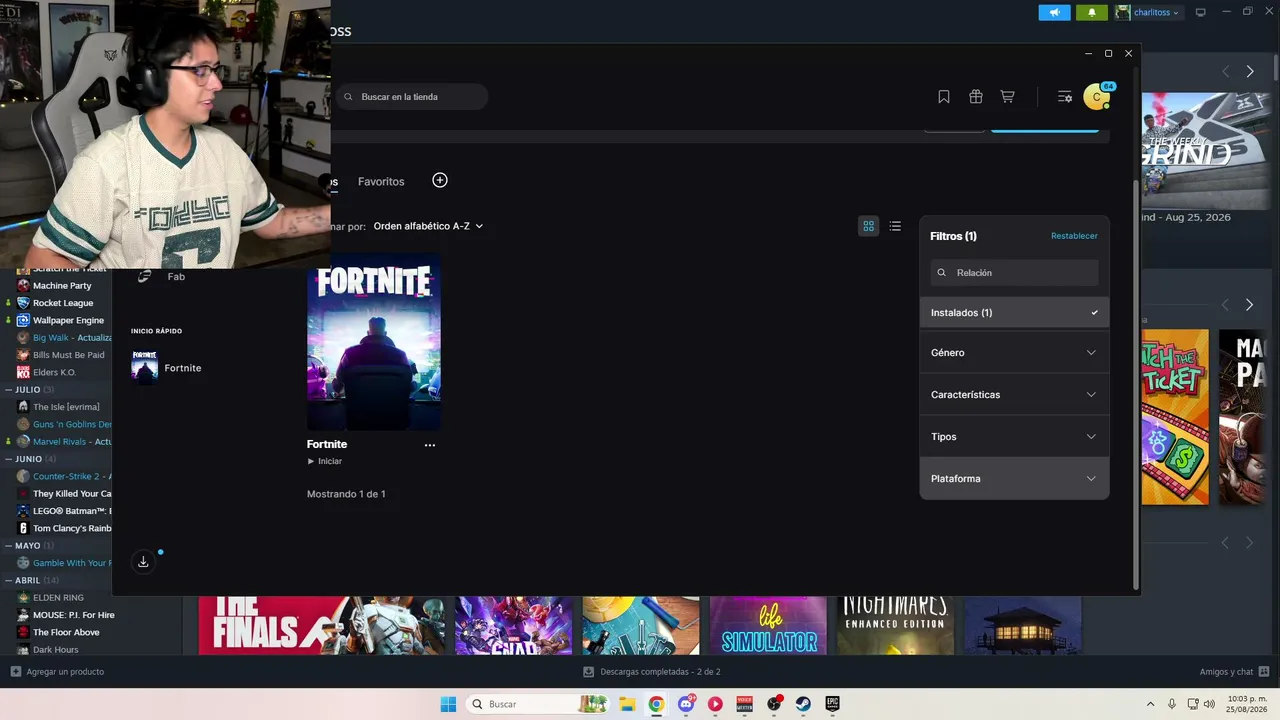
Task: Click the add collection plus icon
Action: click(x=440, y=180)
